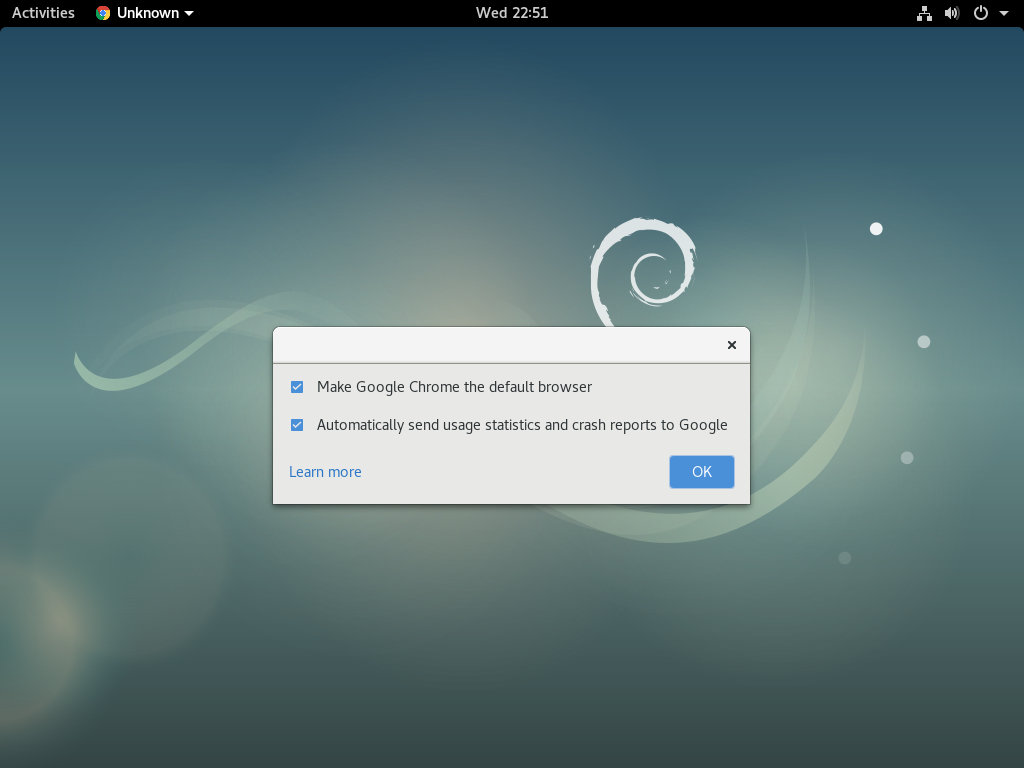Open the Activities overview
1024x768 pixels.
coord(43,13)
